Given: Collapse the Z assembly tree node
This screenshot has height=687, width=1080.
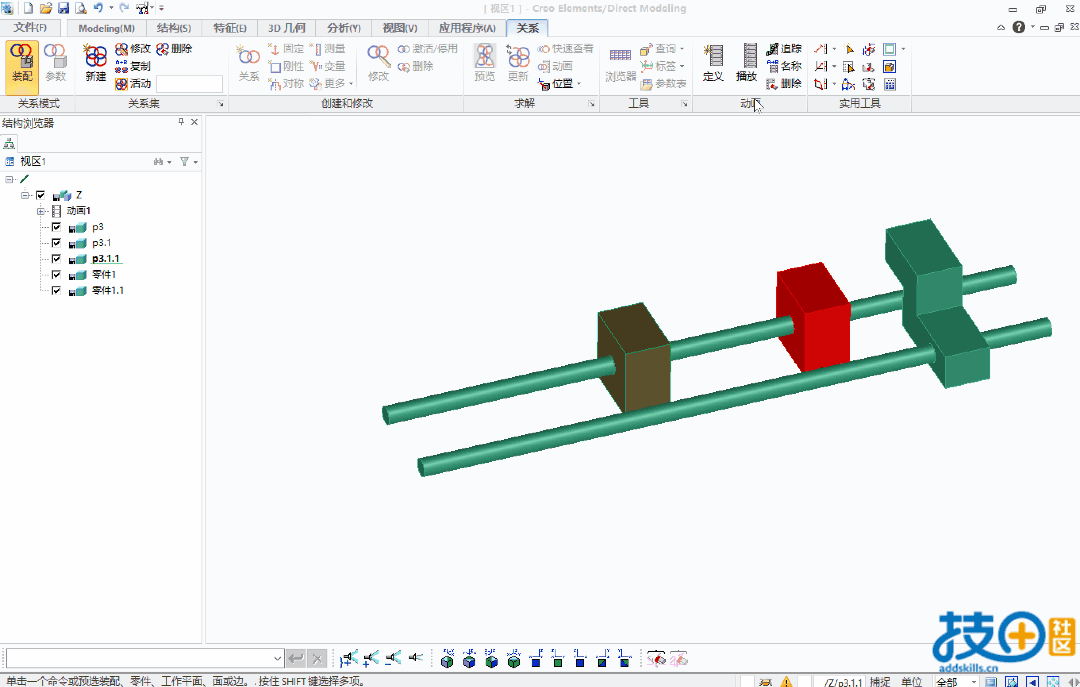Looking at the screenshot, I should click(25, 195).
